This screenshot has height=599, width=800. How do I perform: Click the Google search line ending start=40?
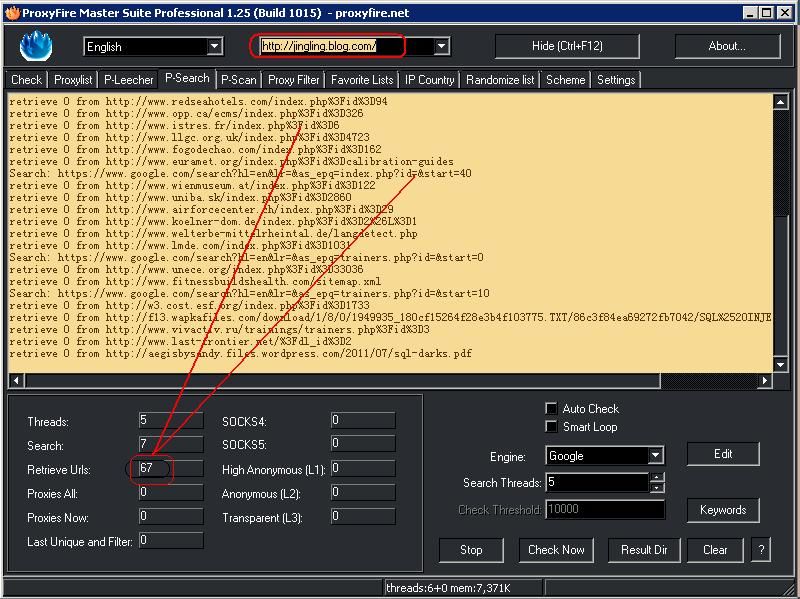240,173
